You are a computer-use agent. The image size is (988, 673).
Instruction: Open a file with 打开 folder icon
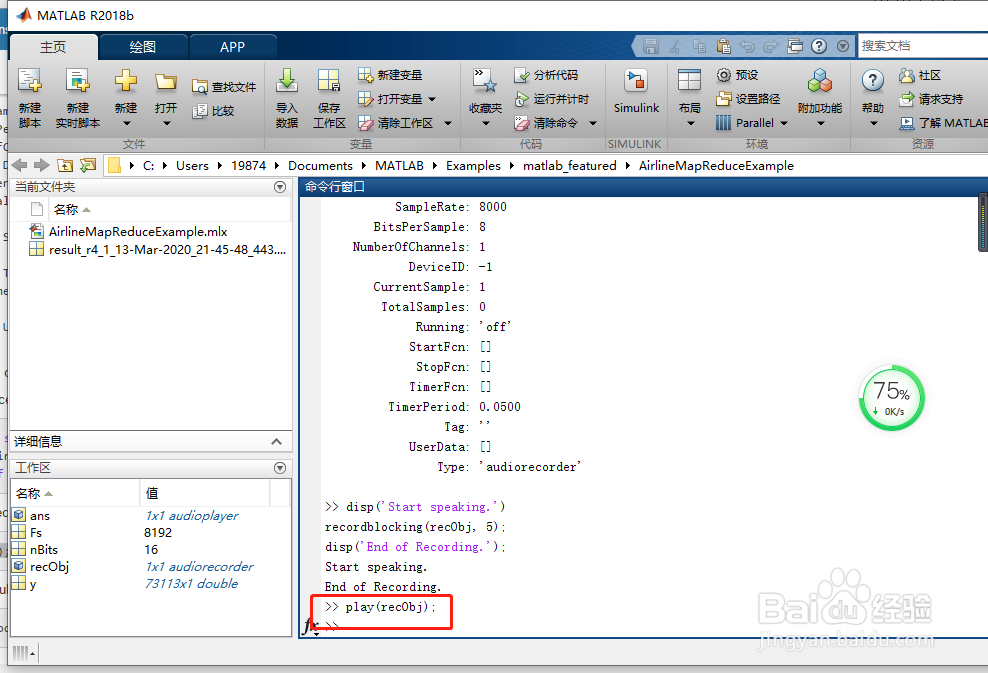[166, 81]
